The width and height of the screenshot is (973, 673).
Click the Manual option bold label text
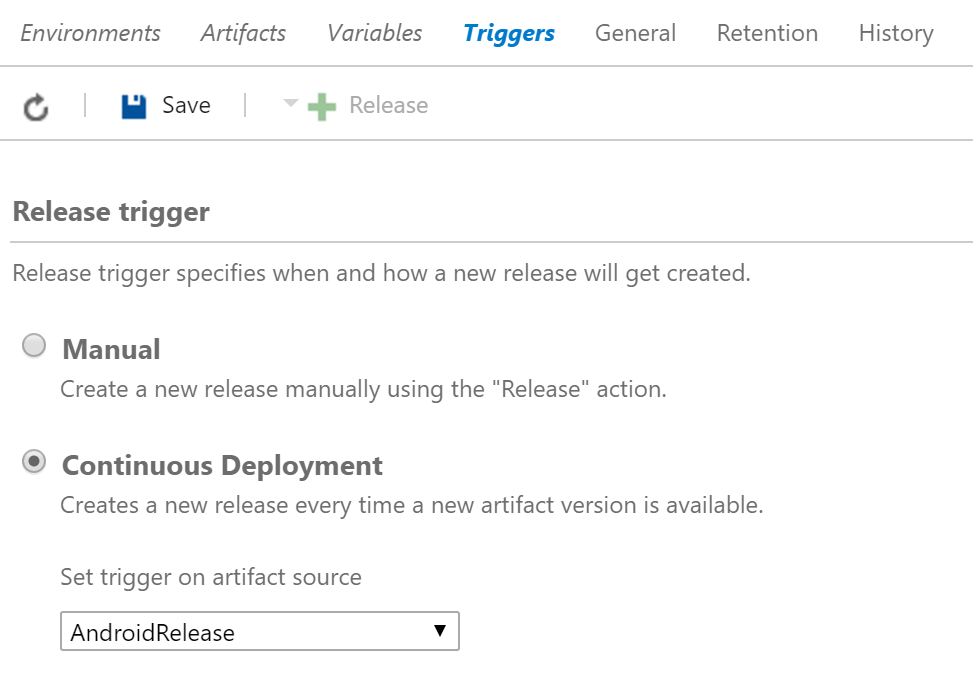click(111, 349)
